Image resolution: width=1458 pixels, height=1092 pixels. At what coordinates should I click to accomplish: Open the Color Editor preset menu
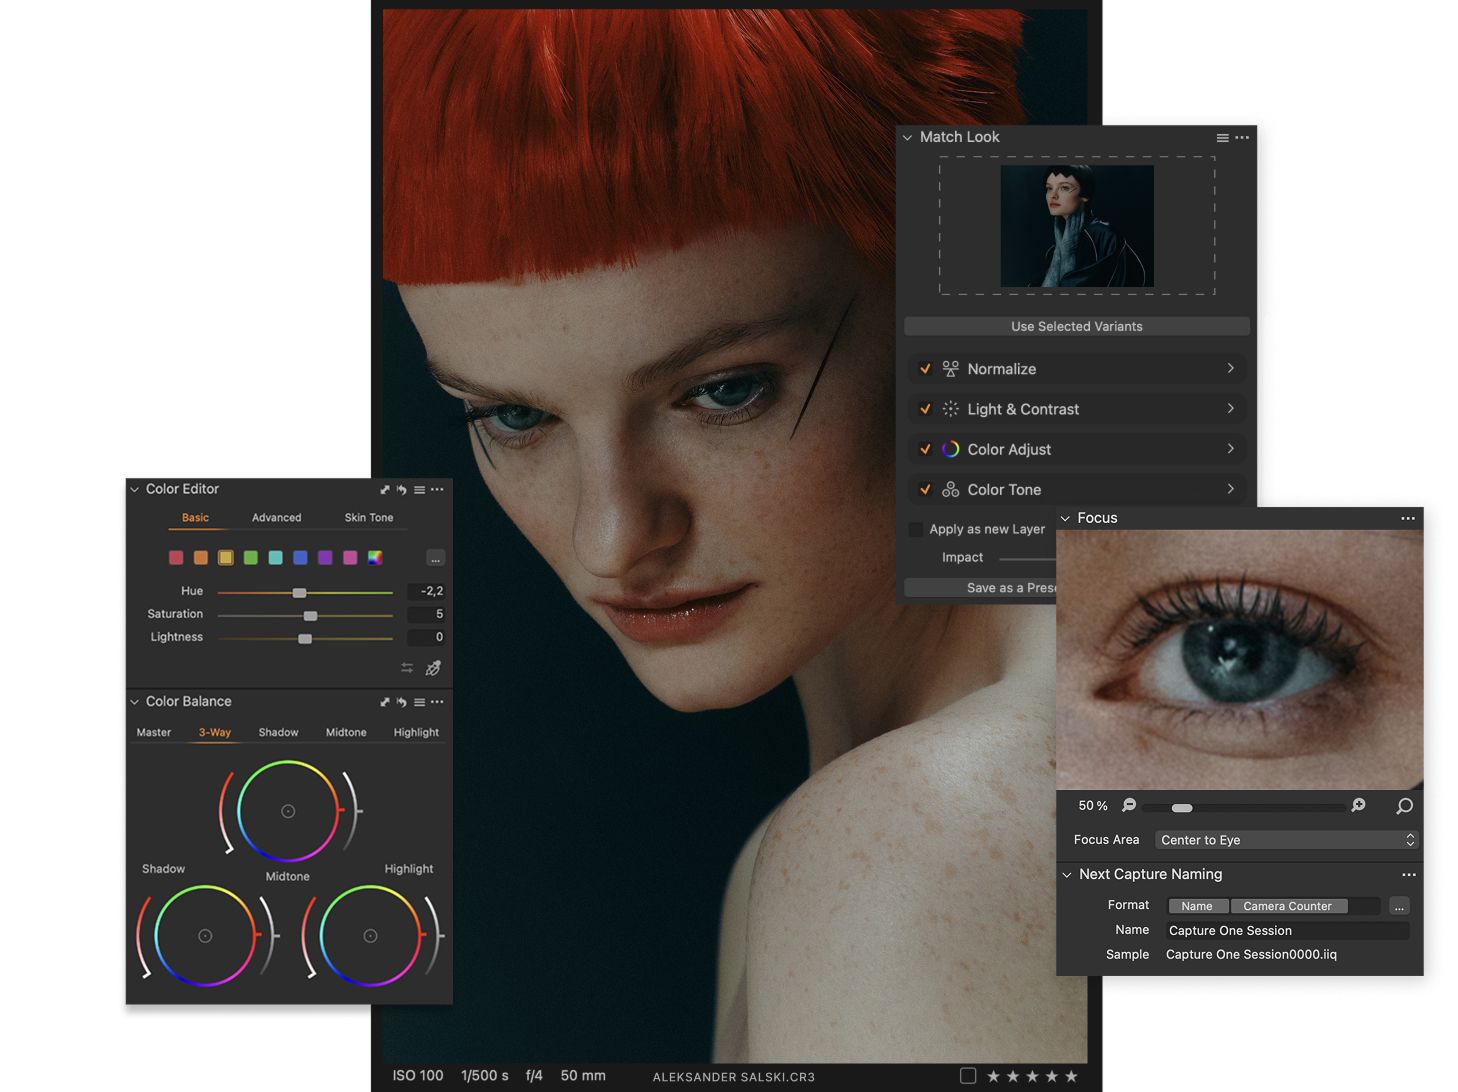tap(419, 490)
